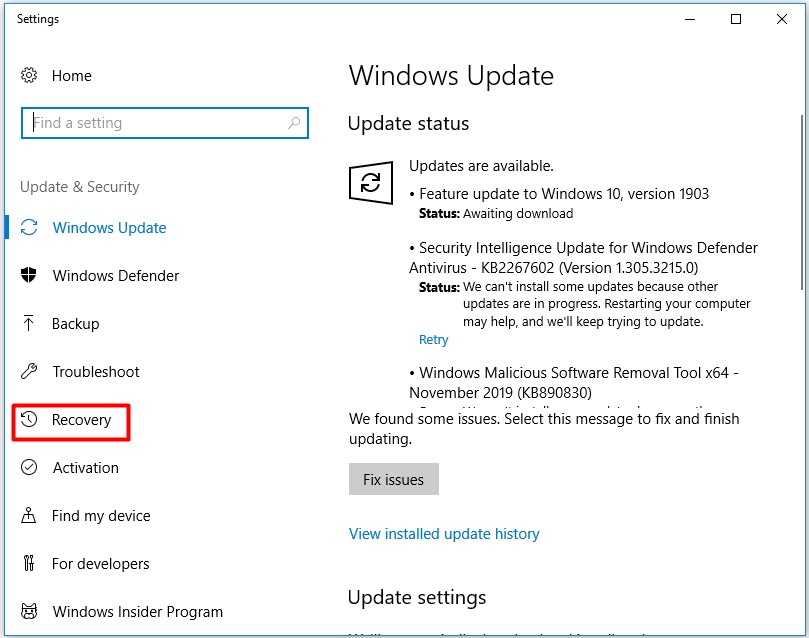
Task: Click the Windows Insider Program cat icon
Action: pyautogui.click(x=29, y=611)
